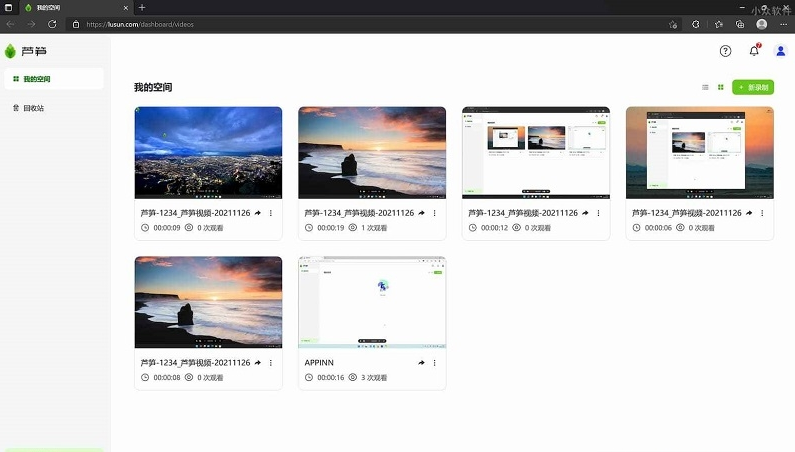Screen dimensions: 795x452
Task: Open the browser new tab button
Action: coord(142,8)
